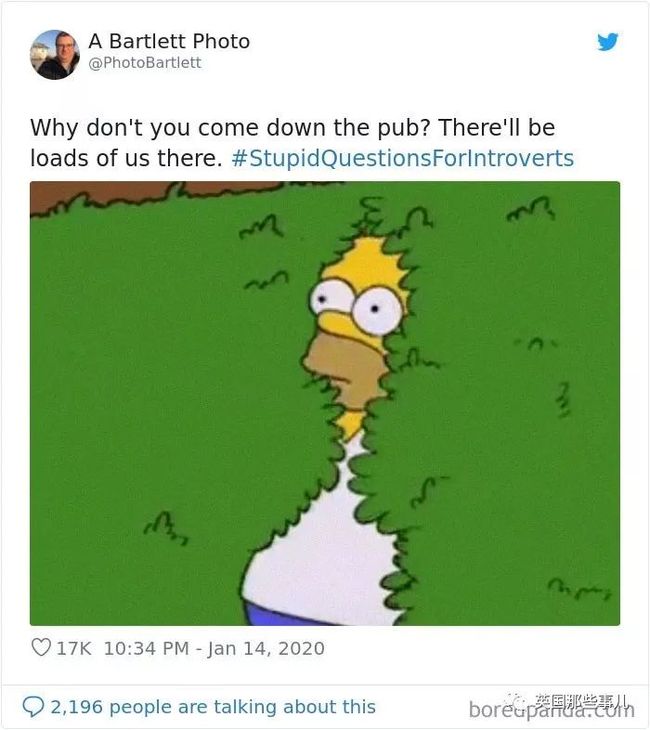Viewport: 650px width, 730px height.
Task: Open the author's round profile avatar
Action: pos(55,54)
